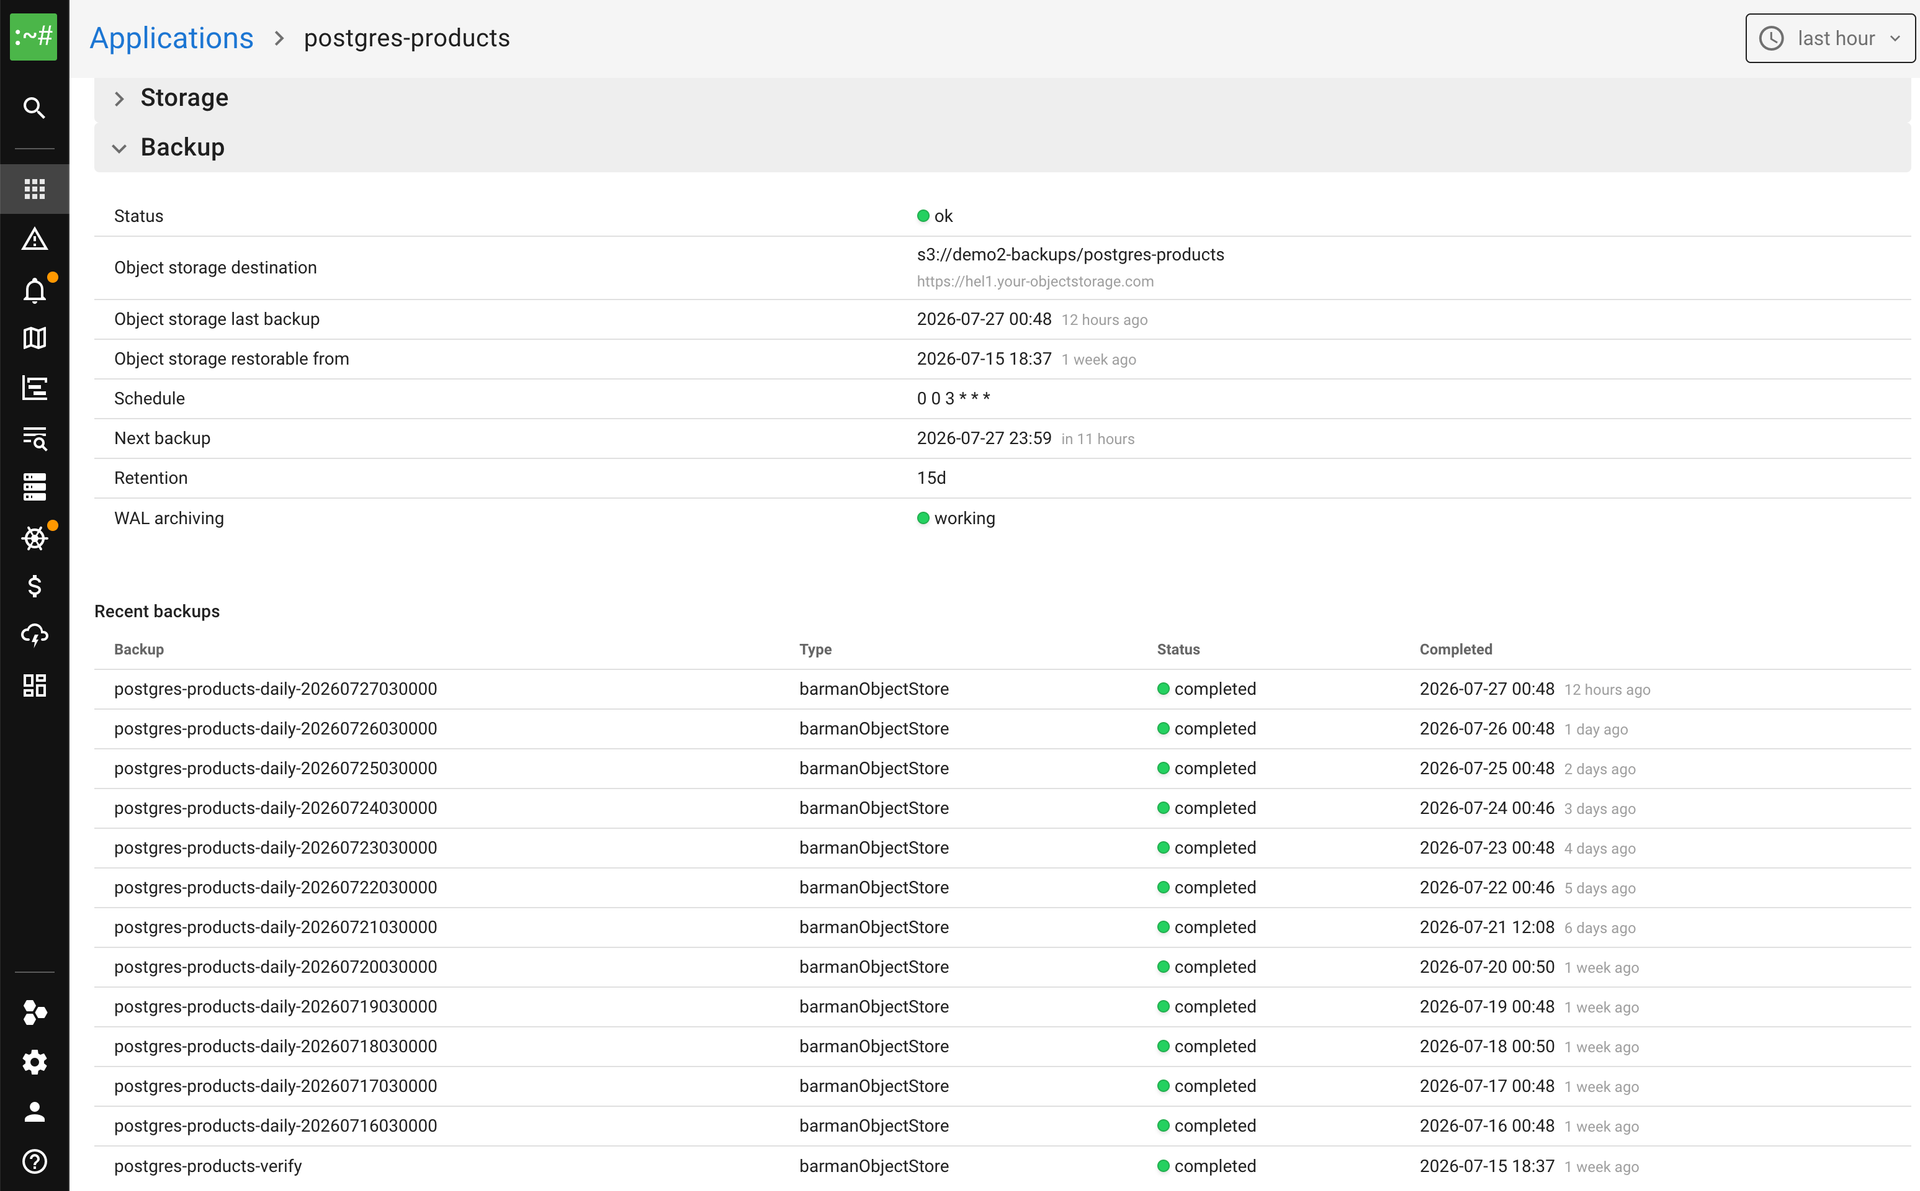Click the clock icon in time selector
Viewport: 1920px width, 1191px height.
[1771, 38]
